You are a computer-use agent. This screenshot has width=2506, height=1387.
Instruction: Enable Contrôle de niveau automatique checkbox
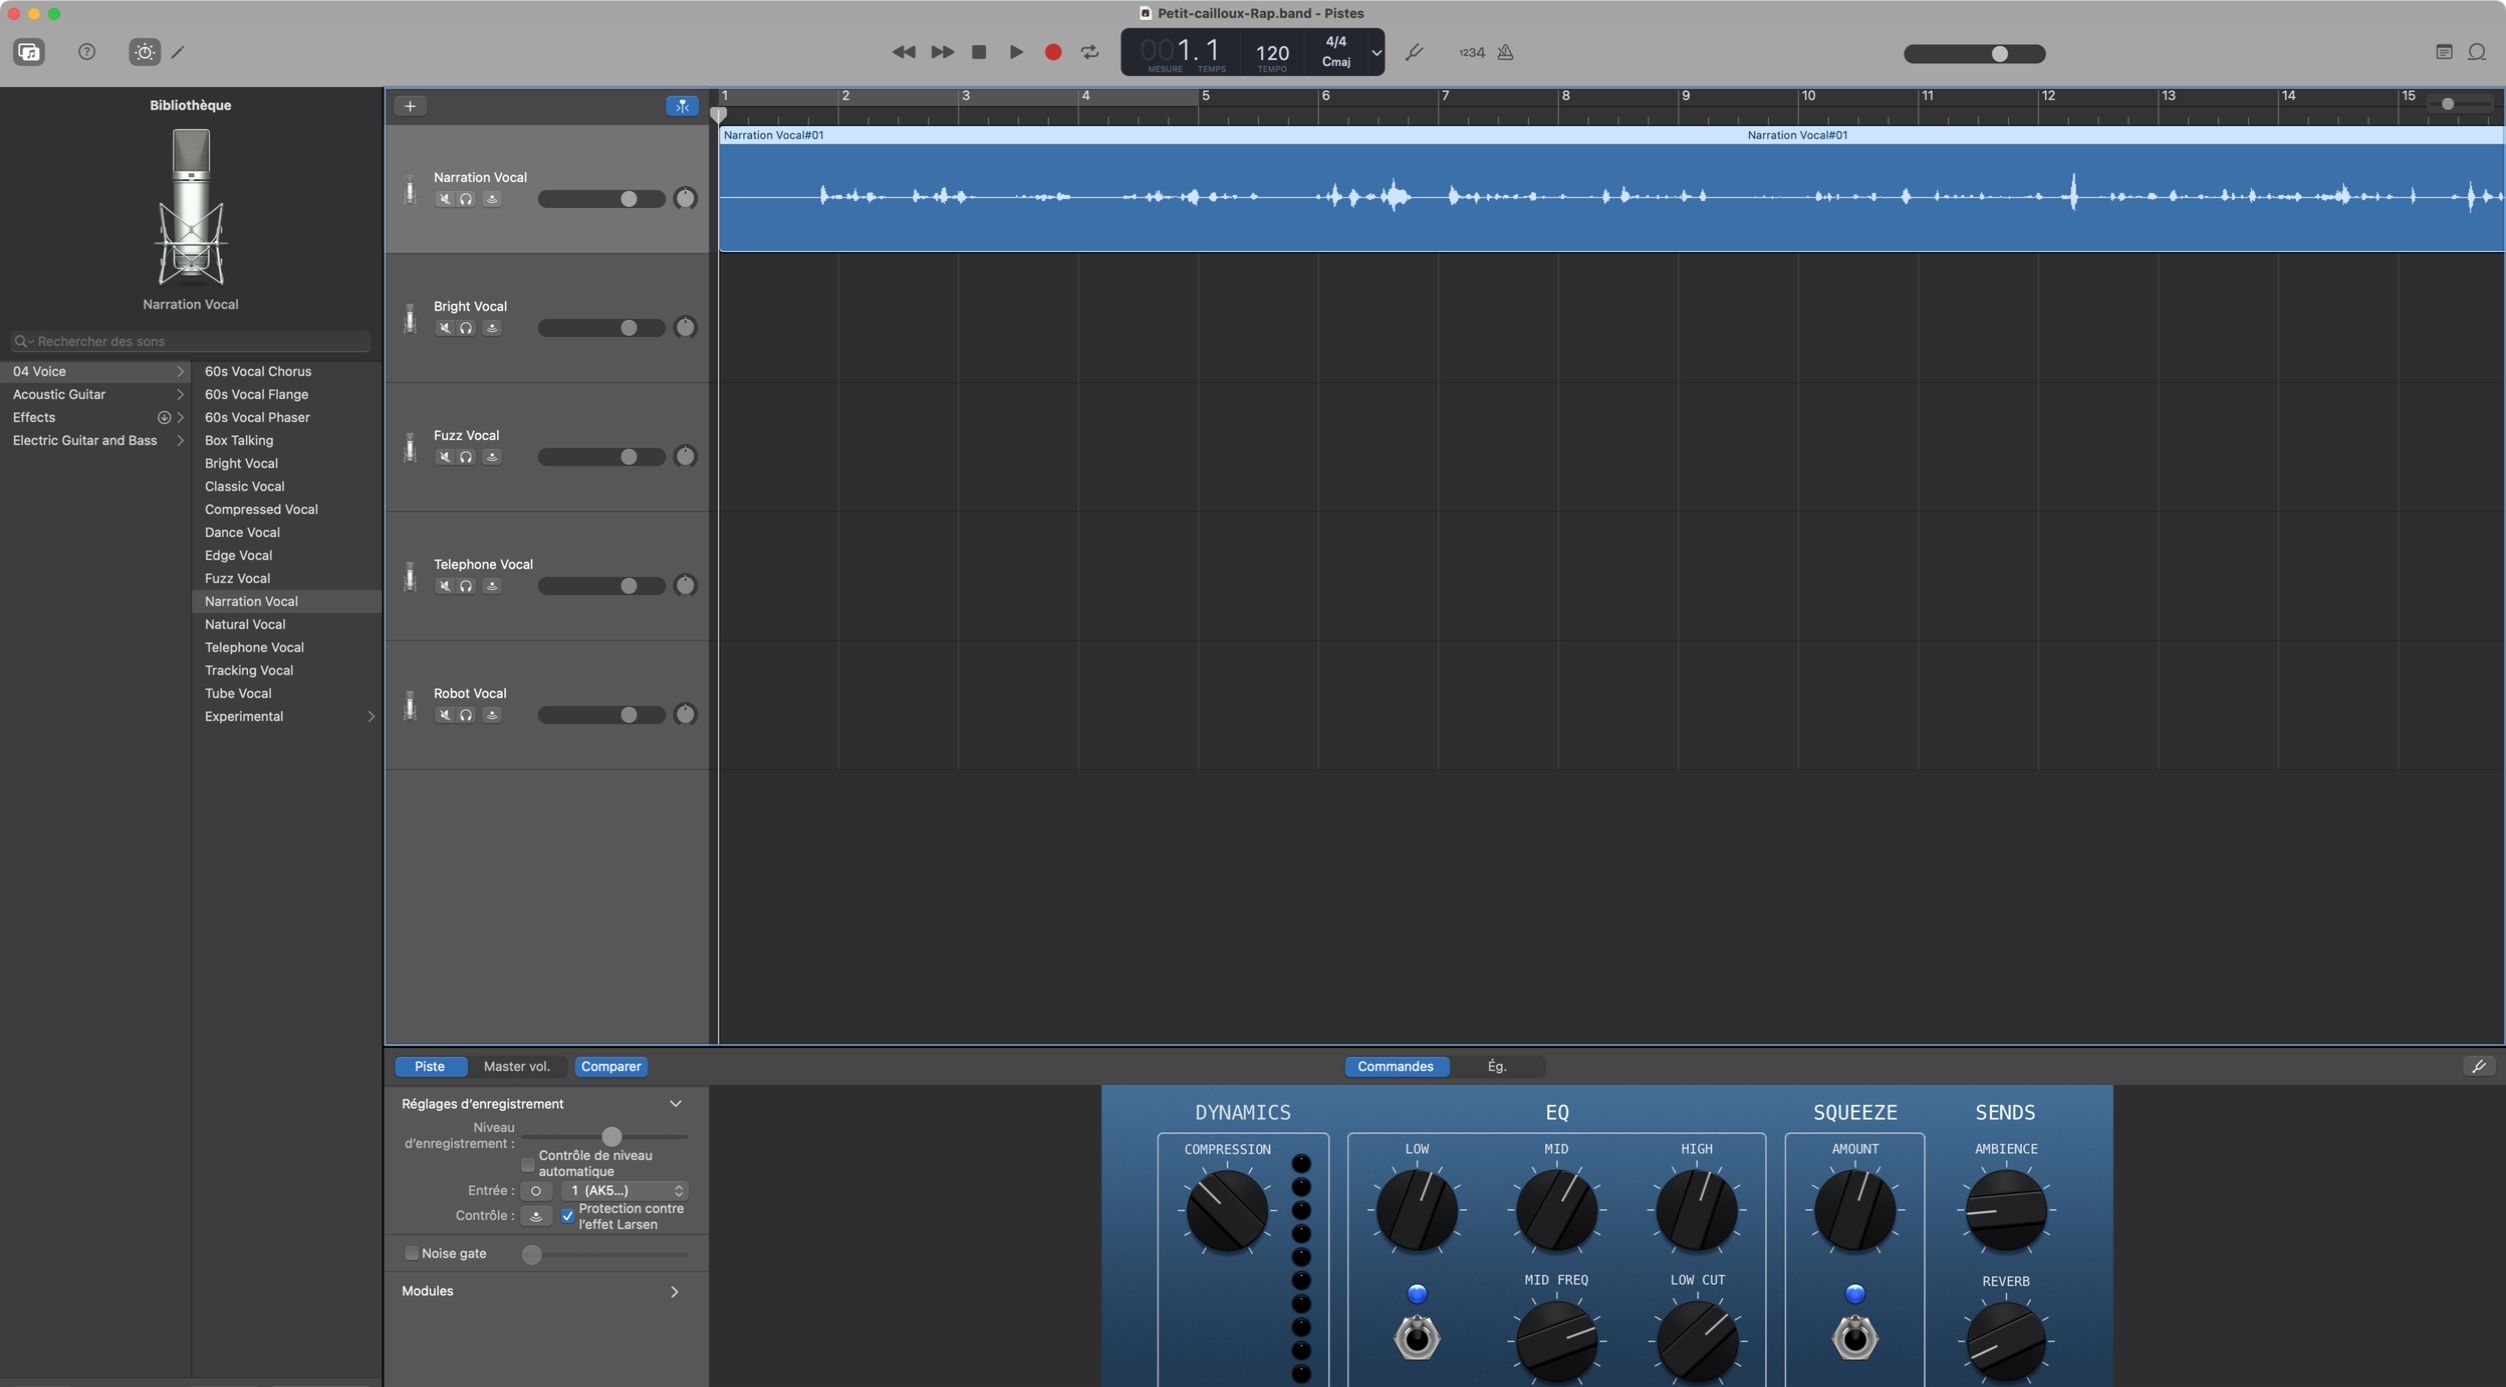tap(528, 1164)
